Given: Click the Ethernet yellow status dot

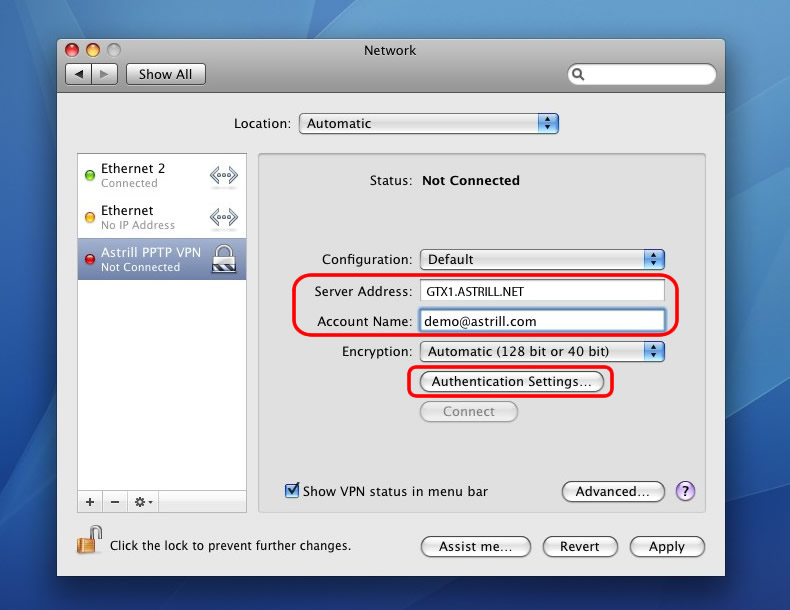Looking at the screenshot, I should pyautogui.click(x=90, y=217).
